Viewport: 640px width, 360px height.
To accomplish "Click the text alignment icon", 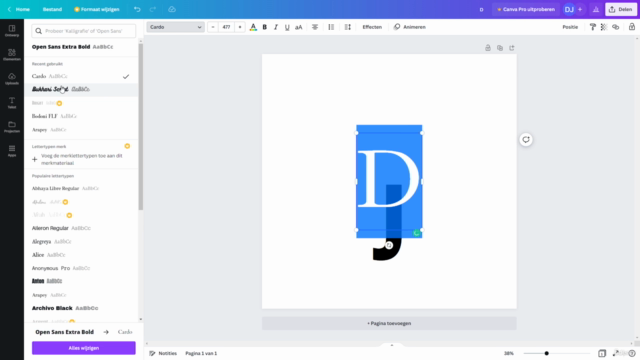I will click(x=315, y=27).
